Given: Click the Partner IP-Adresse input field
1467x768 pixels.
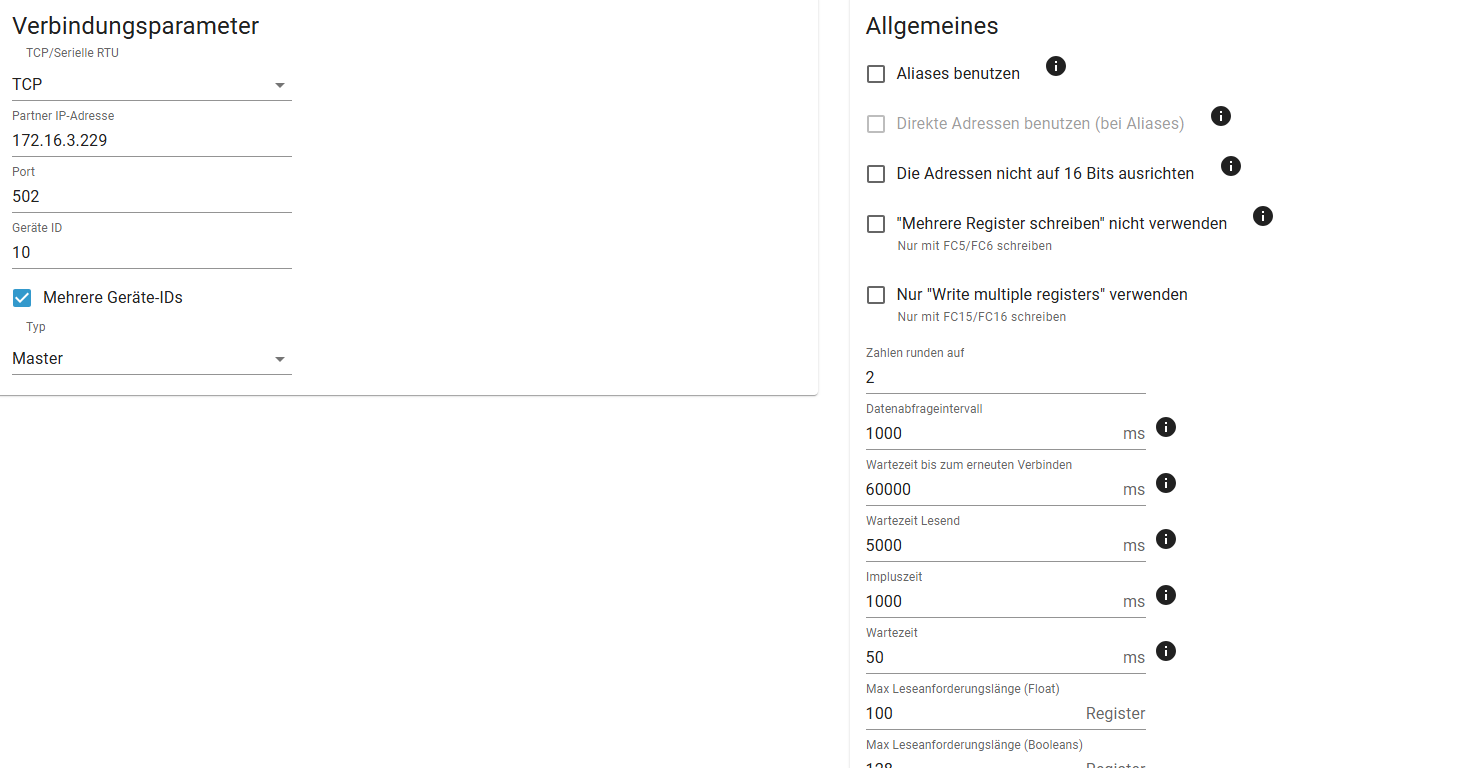Looking at the screenshot, I should click(x=151, y=141).
